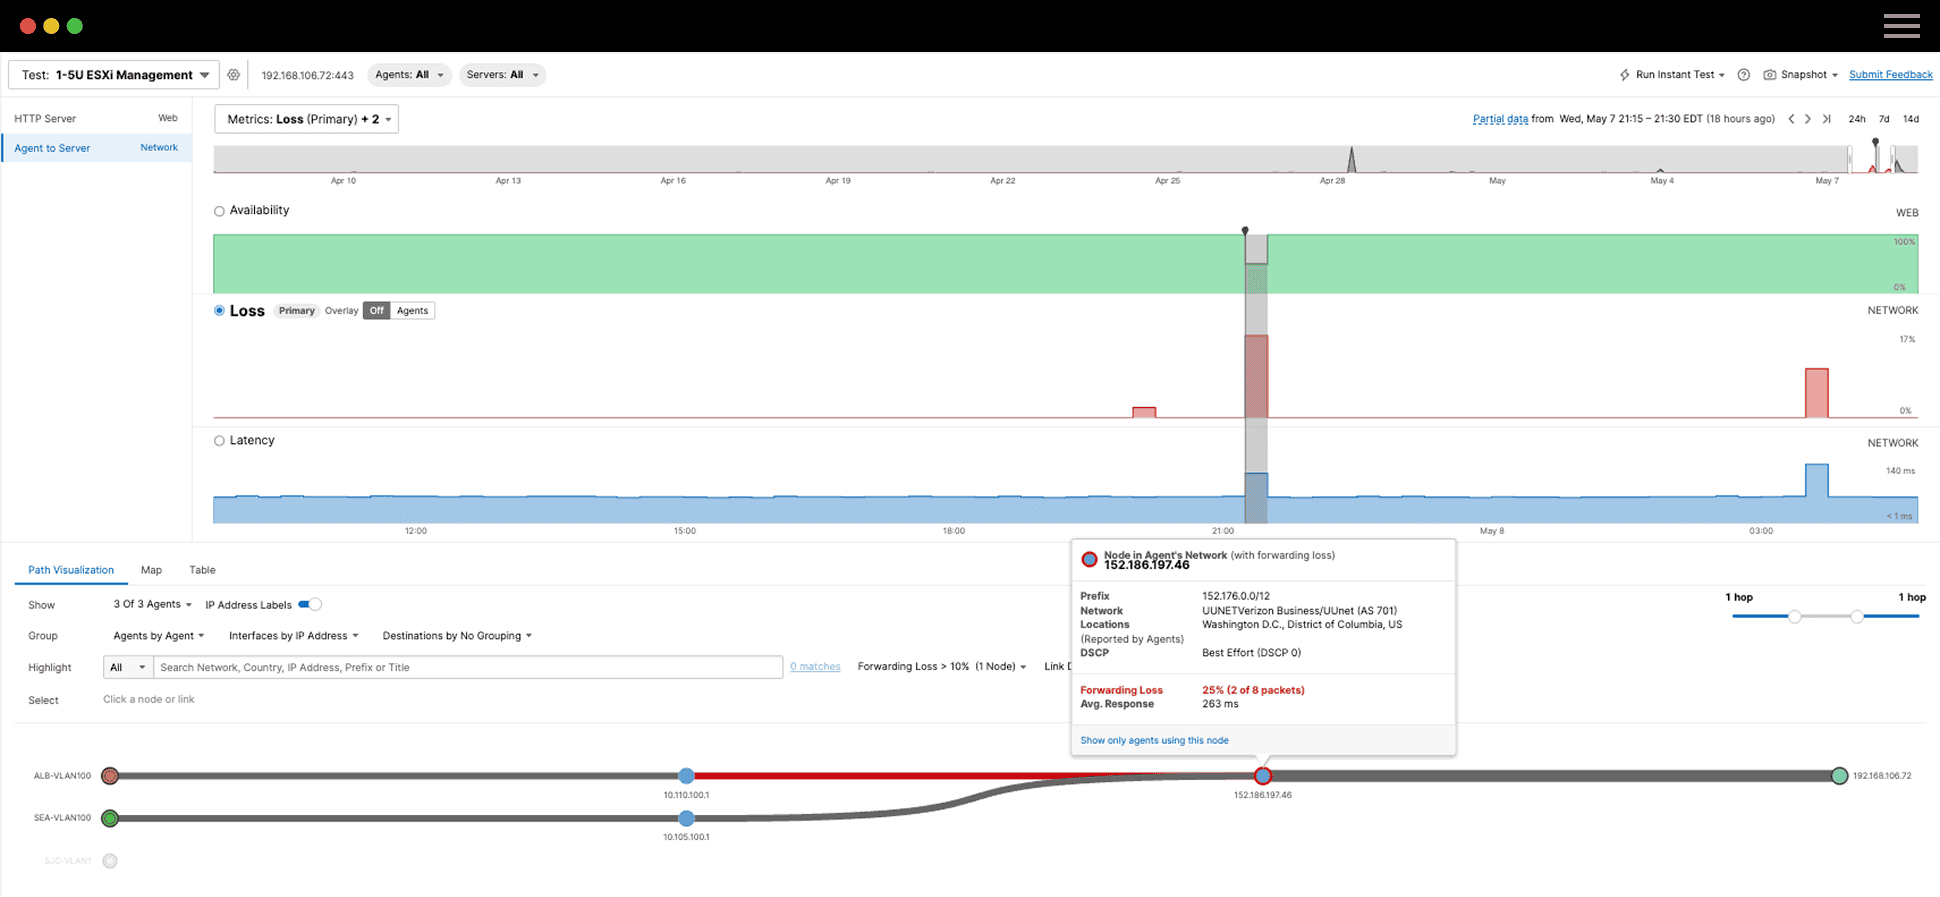Select the Availability radio button
This screenshot has width=1940, height=897.
(219, 211)
